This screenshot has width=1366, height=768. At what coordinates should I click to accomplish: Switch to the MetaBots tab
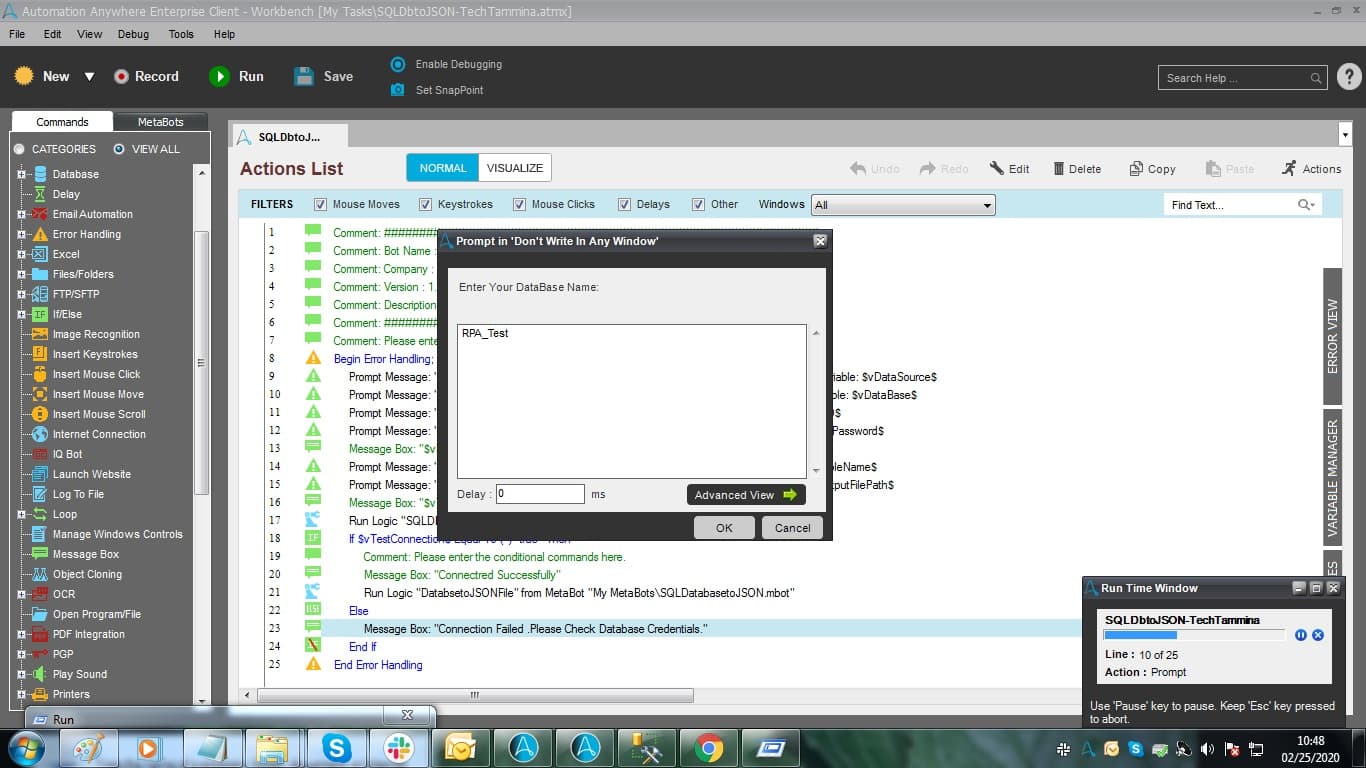click(x=160, y=122)
